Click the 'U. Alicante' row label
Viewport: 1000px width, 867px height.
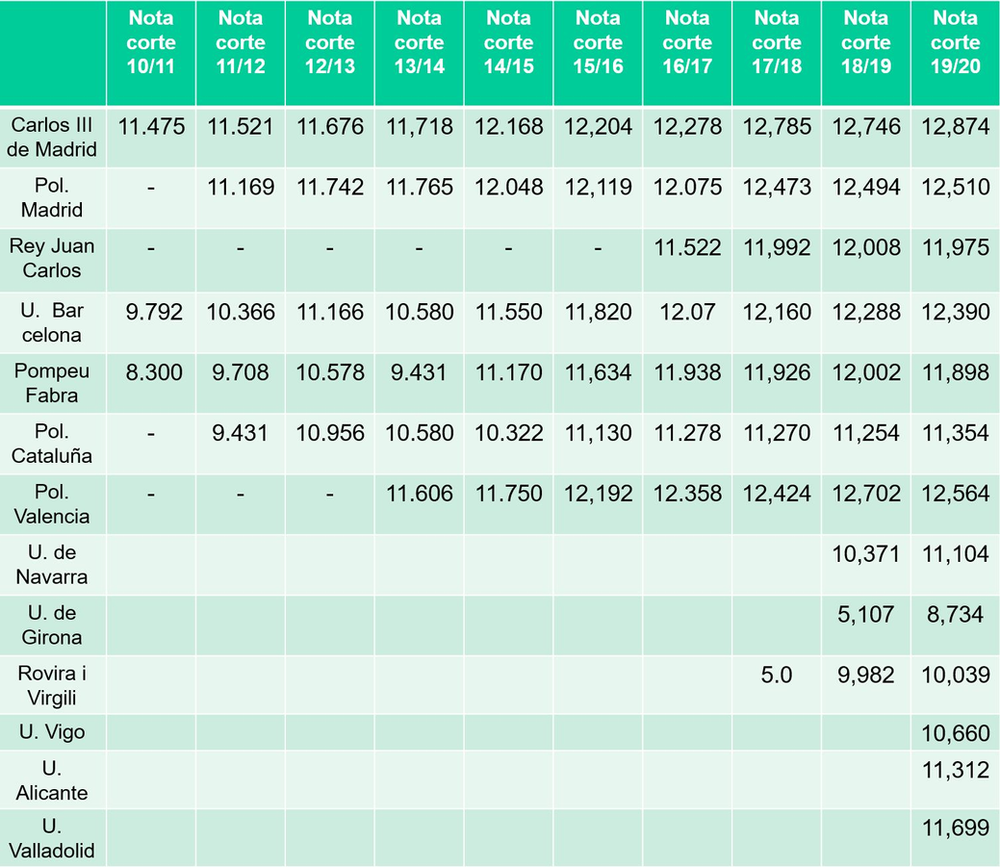pyautogui.click(x=52, y=781)
